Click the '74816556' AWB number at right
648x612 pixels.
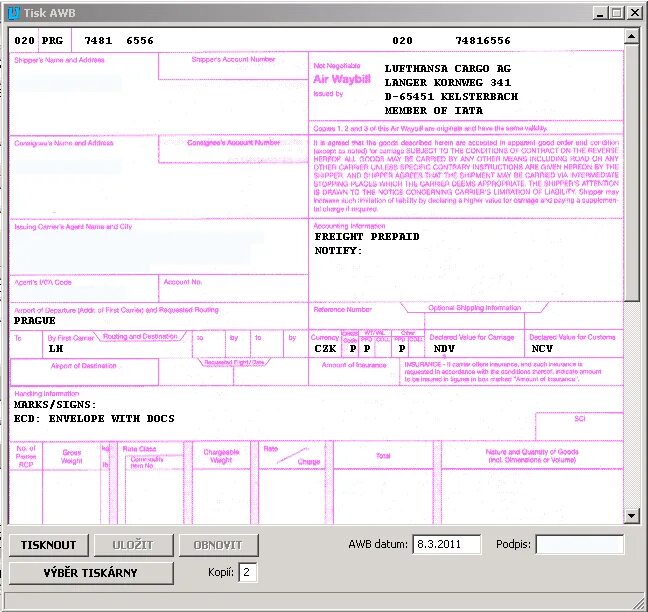tap(483, 40)
